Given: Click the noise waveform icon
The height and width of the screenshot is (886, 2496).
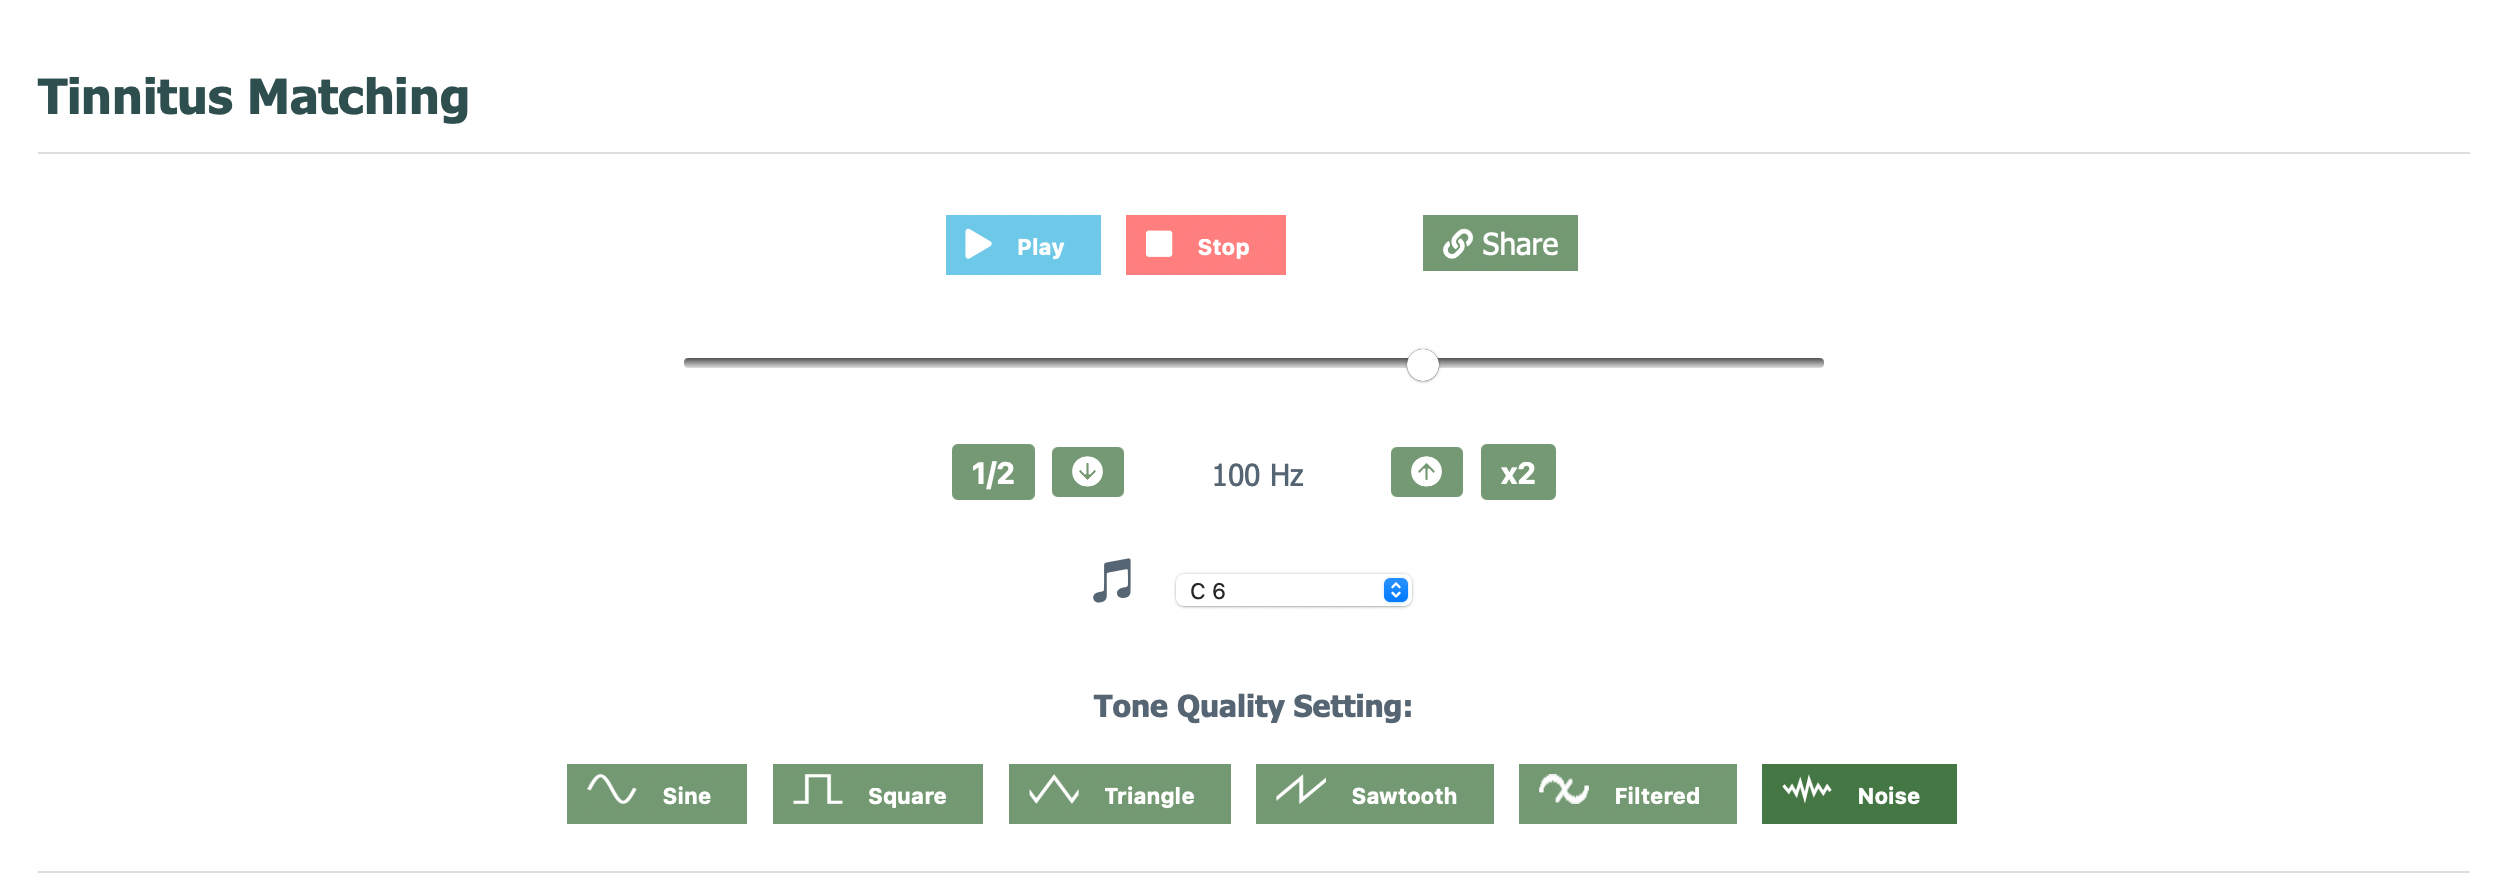Looking at the screenshot, I should (x=1806, y=791).
